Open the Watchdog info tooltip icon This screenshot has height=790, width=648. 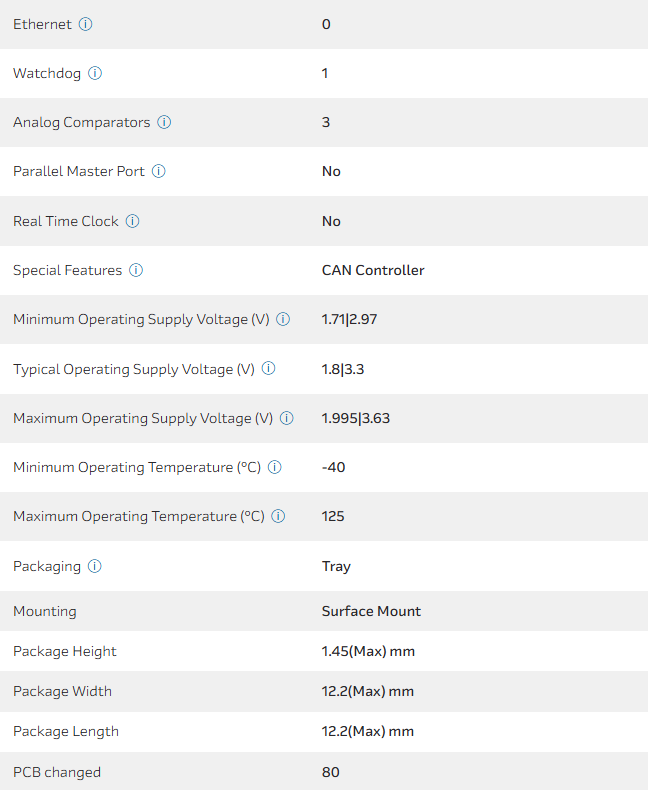tap(95, 73)
